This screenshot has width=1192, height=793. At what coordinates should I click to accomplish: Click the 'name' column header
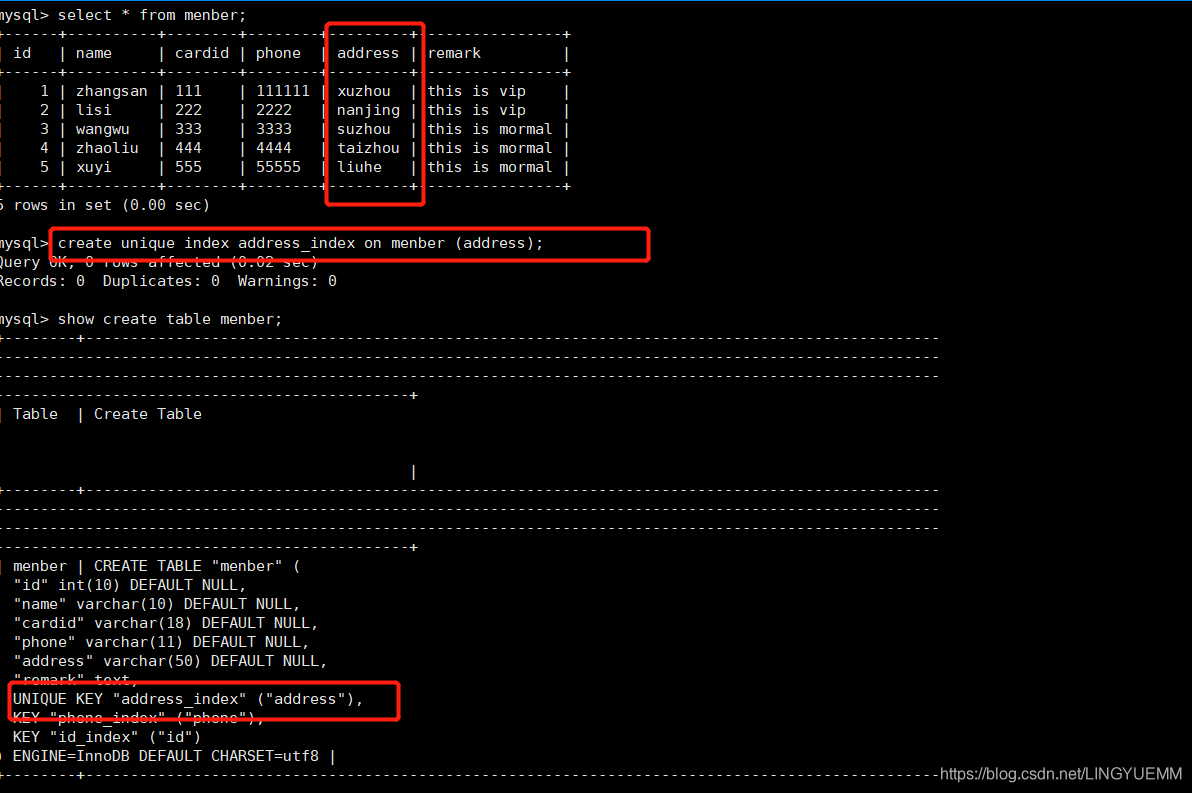click(94, 53)
